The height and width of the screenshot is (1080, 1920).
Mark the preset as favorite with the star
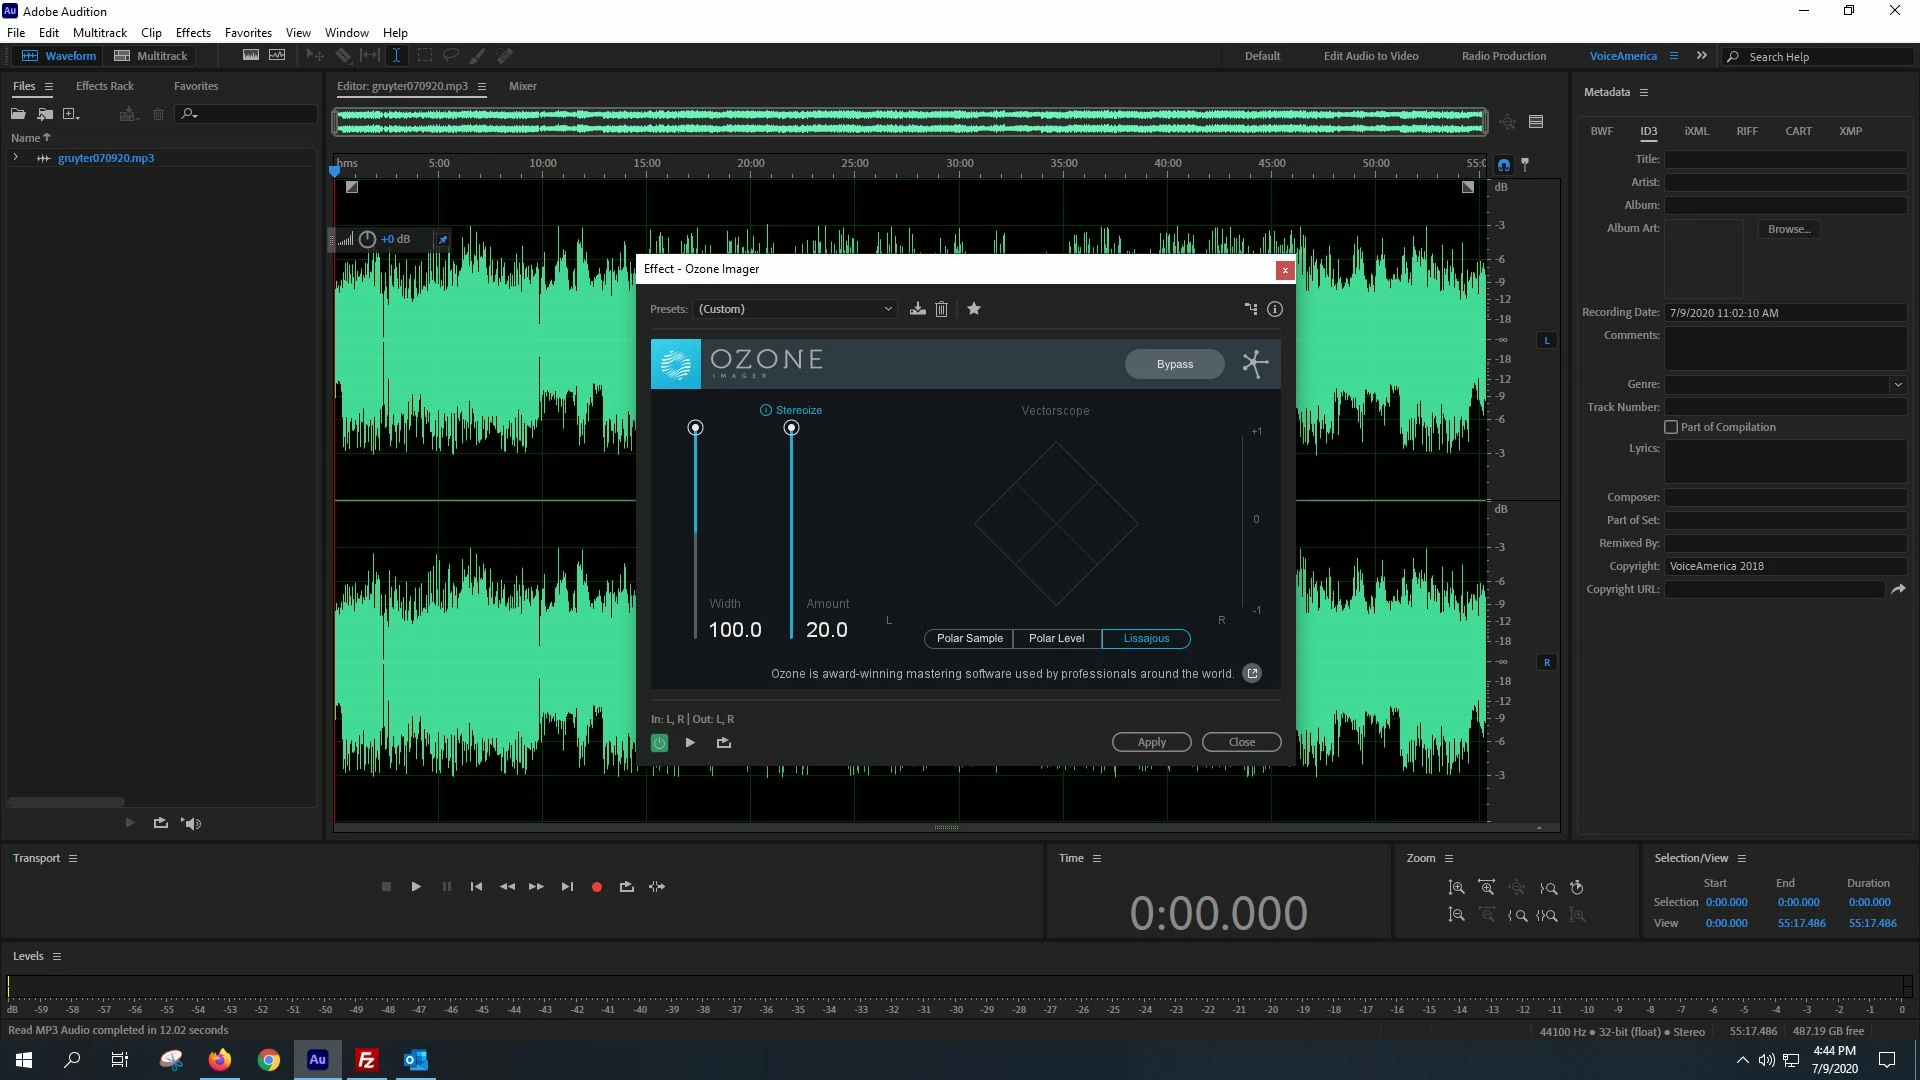point(974,309)
